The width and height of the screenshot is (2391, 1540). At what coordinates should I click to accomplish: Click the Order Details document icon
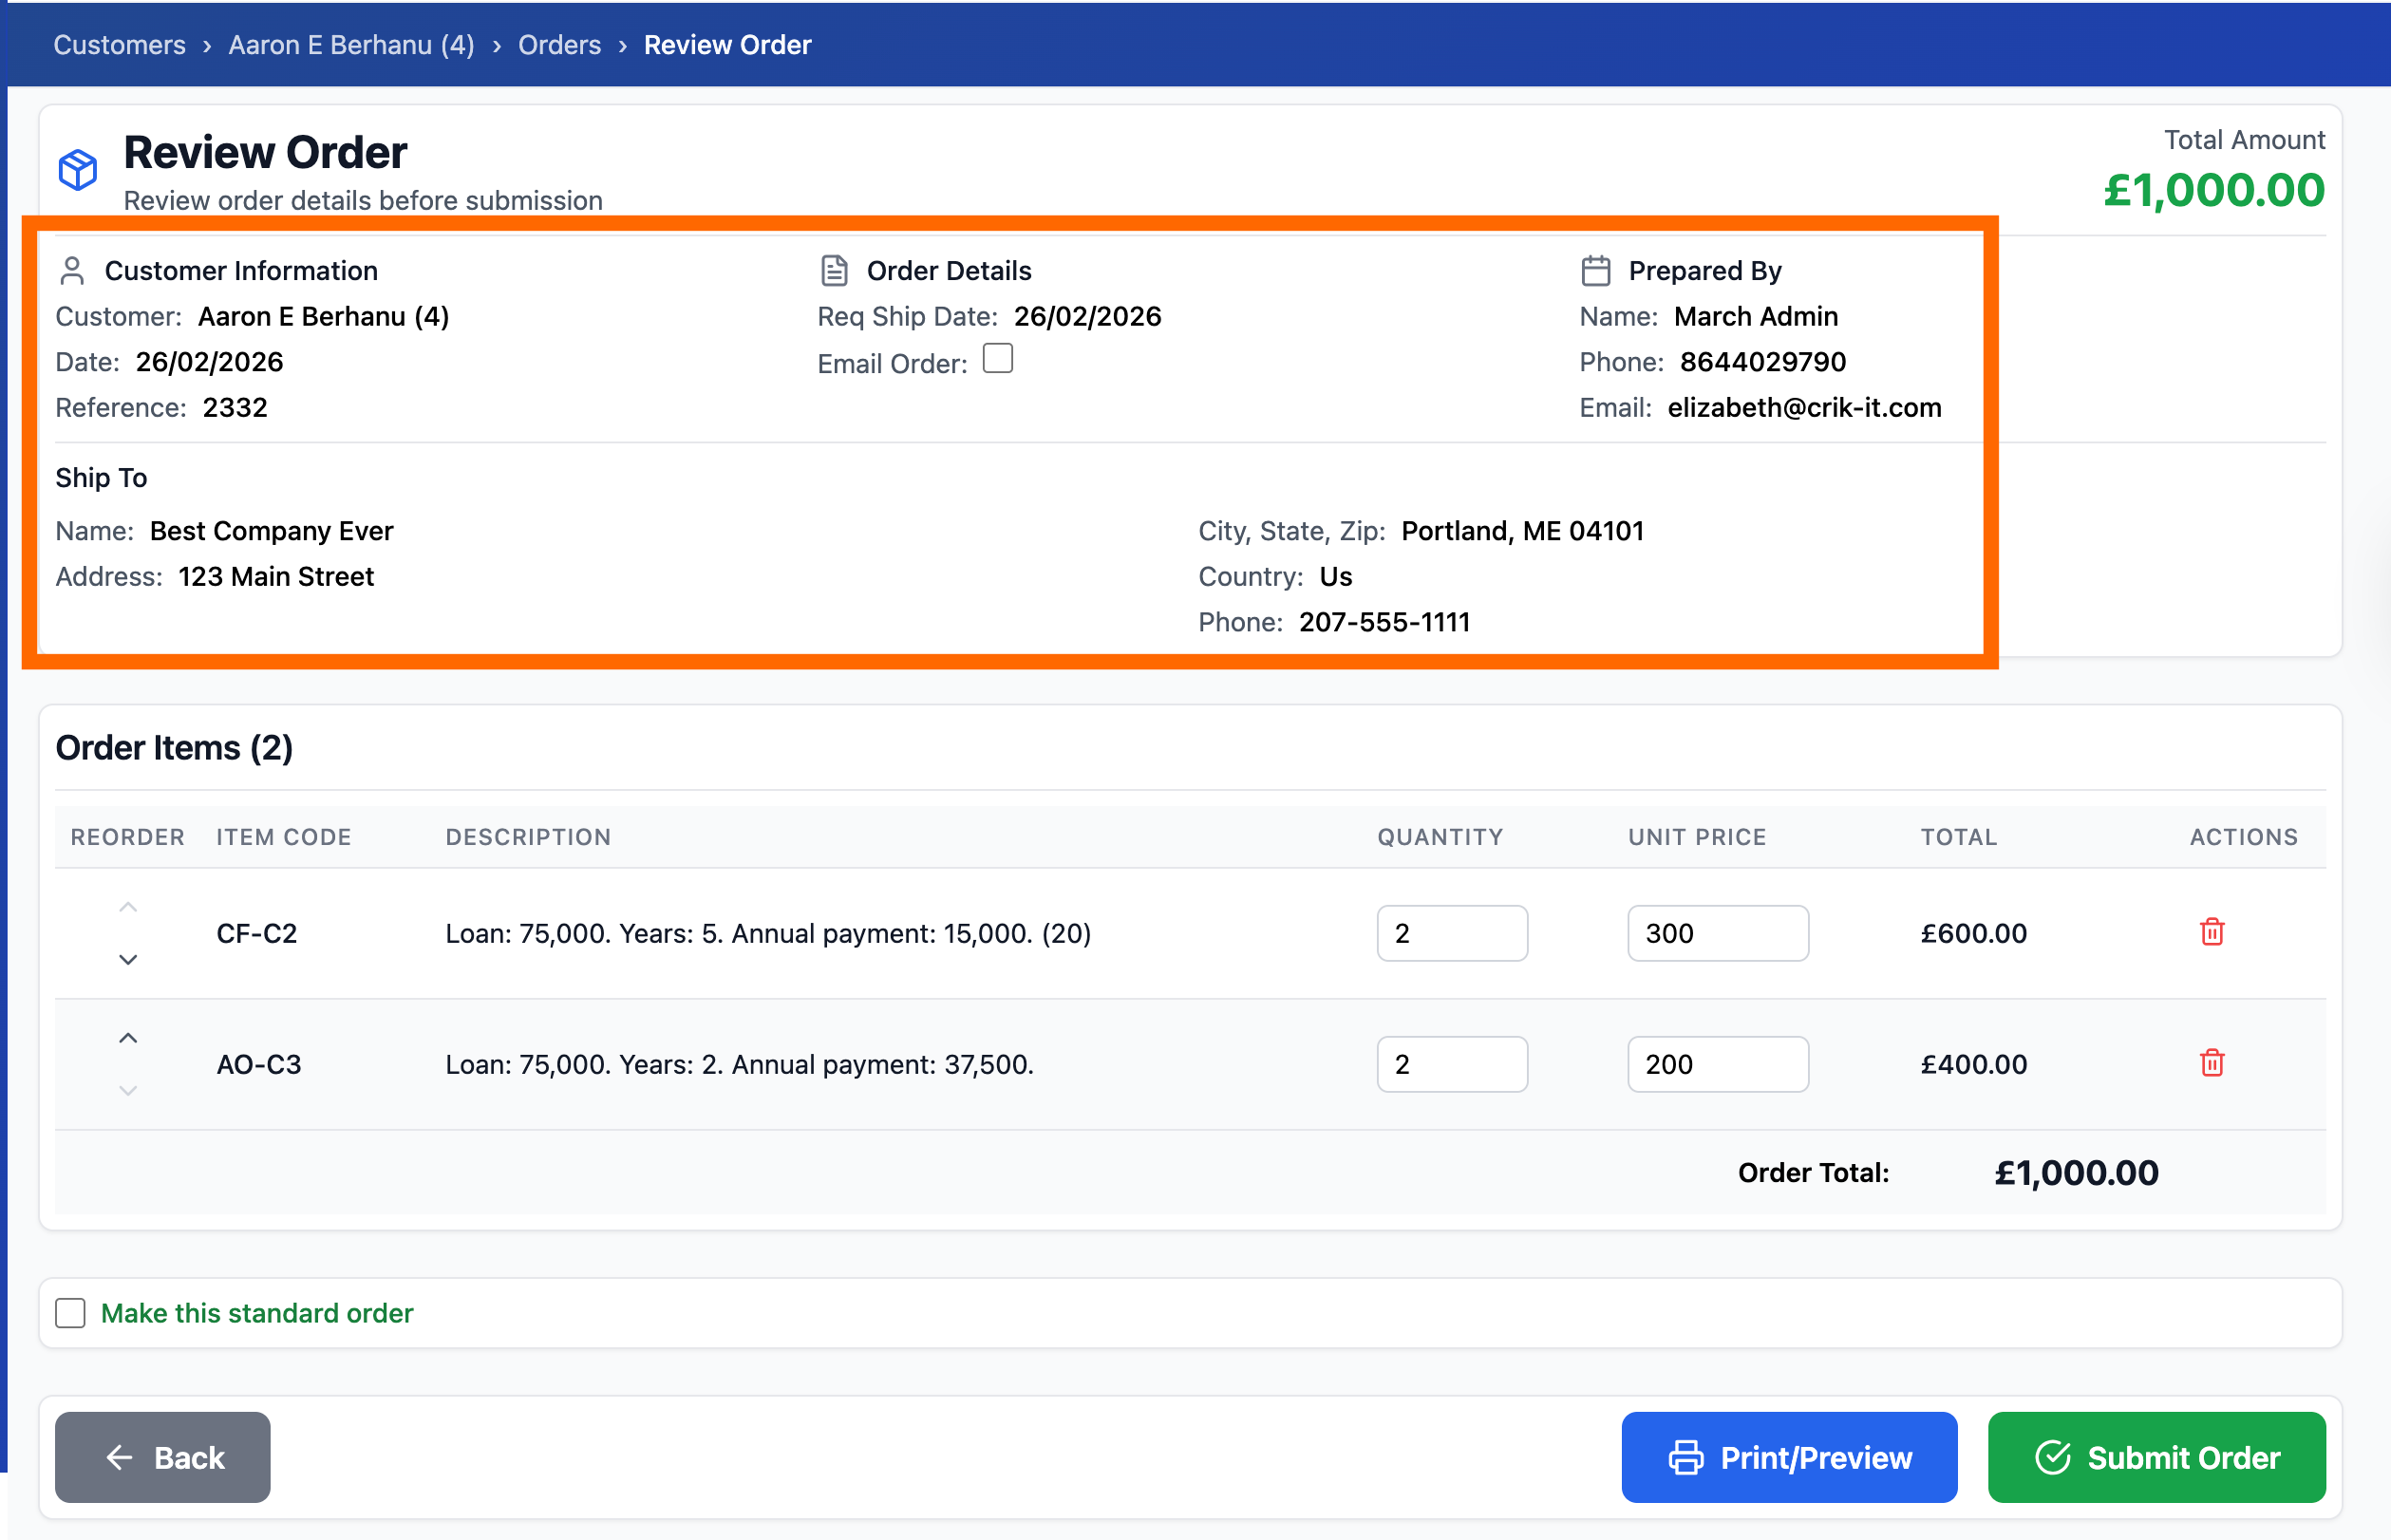tap(834, 271)
